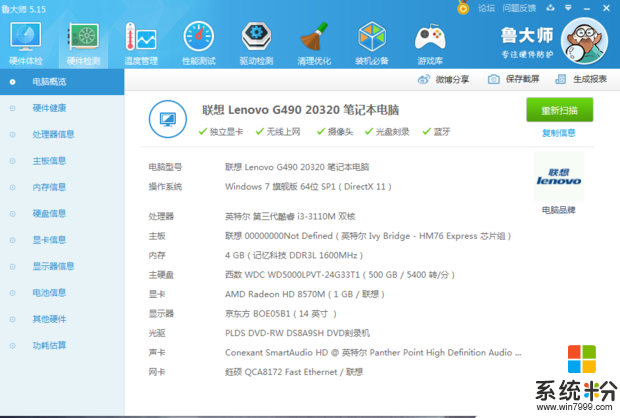
Task: Select 电脑概览 in the sidebar
Action: pos(62,82)
